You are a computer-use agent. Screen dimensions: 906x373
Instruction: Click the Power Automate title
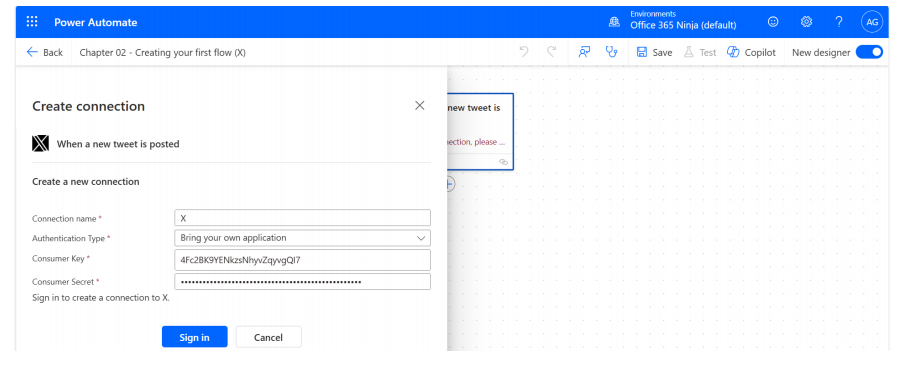pos(96,23)
